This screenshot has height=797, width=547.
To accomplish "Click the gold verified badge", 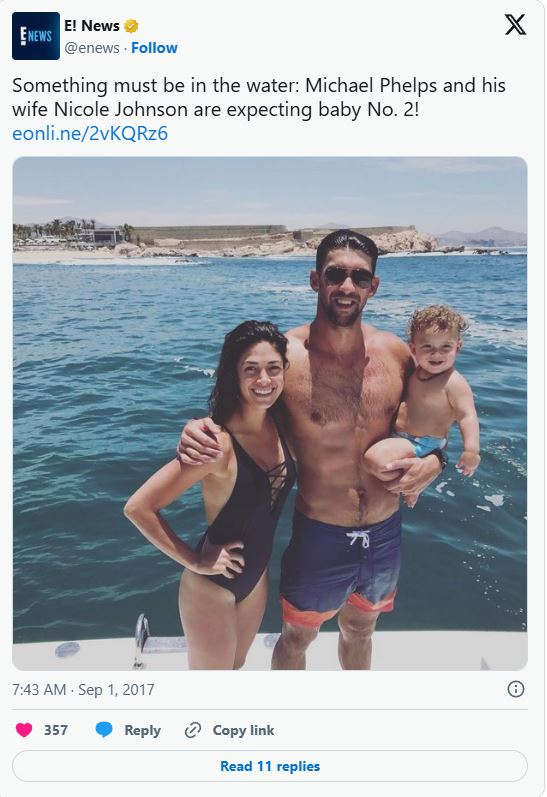I will (131, 25).
